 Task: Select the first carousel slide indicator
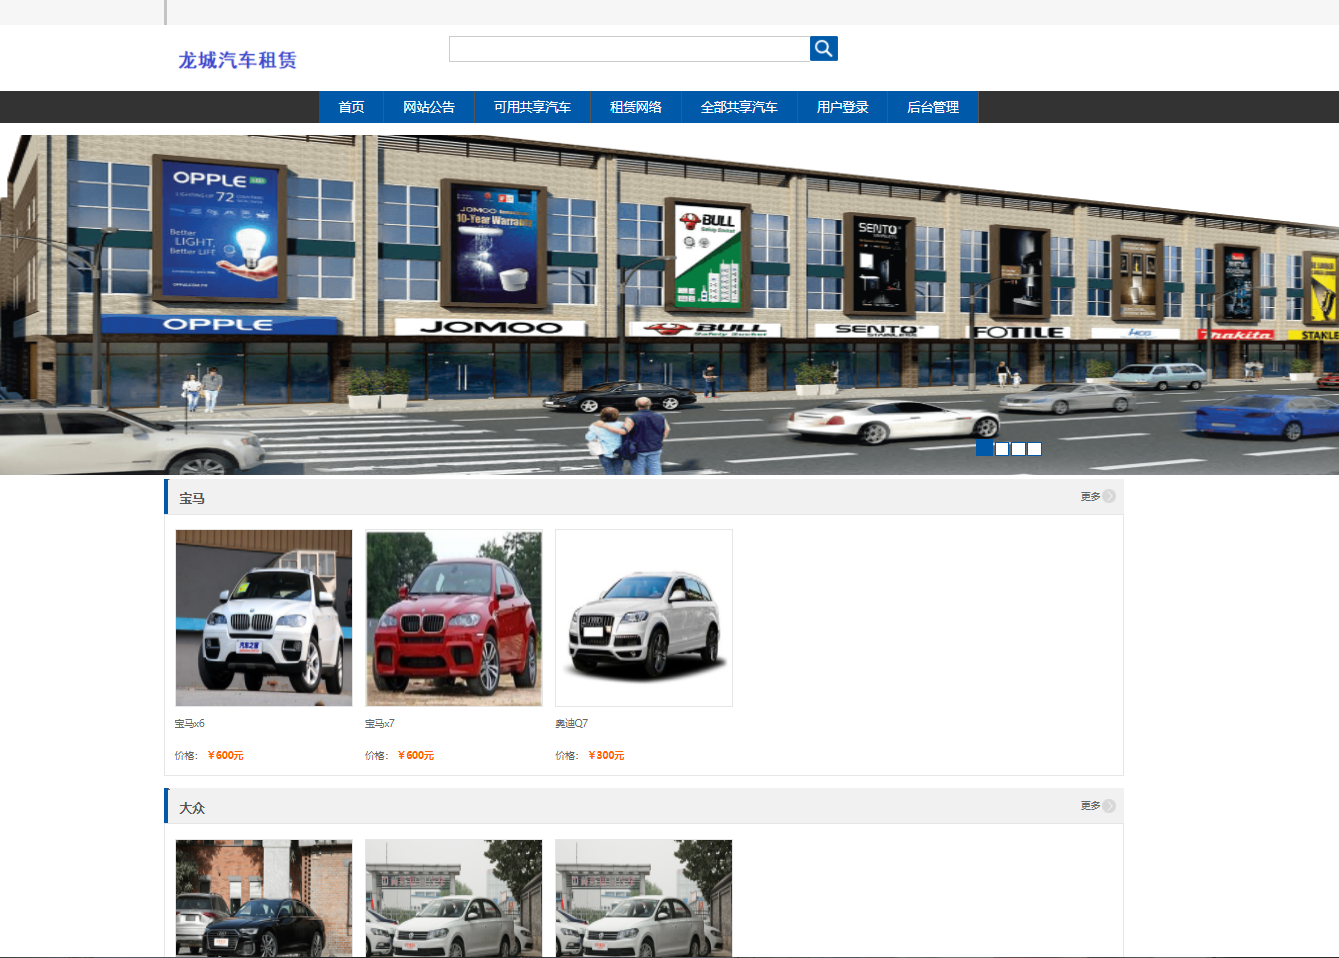[985, 449]
